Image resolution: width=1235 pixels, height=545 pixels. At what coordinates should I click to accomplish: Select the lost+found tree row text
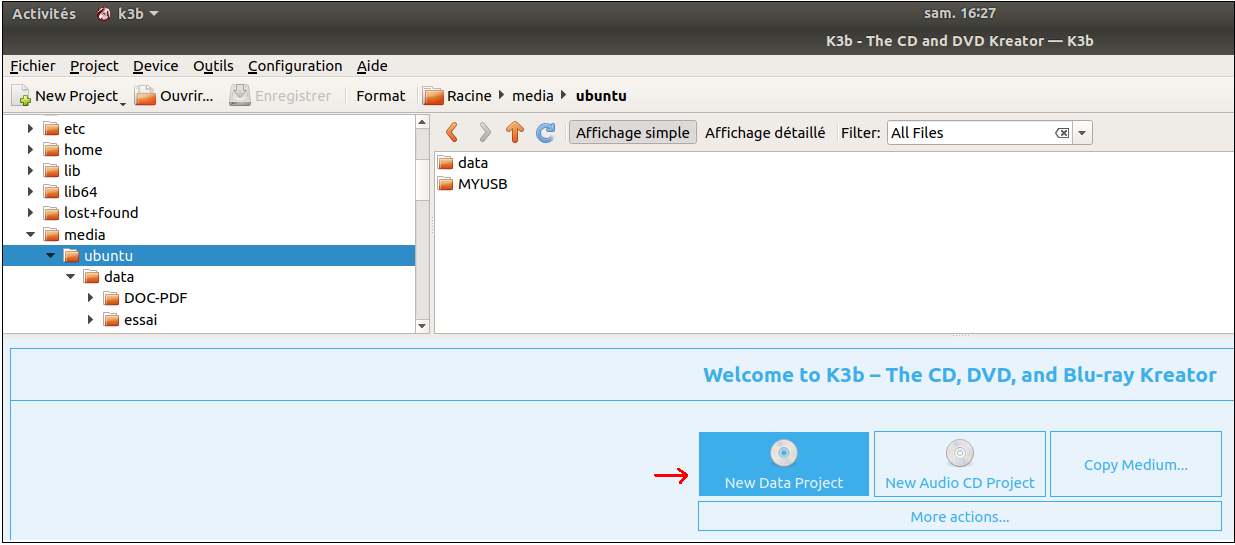click(x=101, y=212)
